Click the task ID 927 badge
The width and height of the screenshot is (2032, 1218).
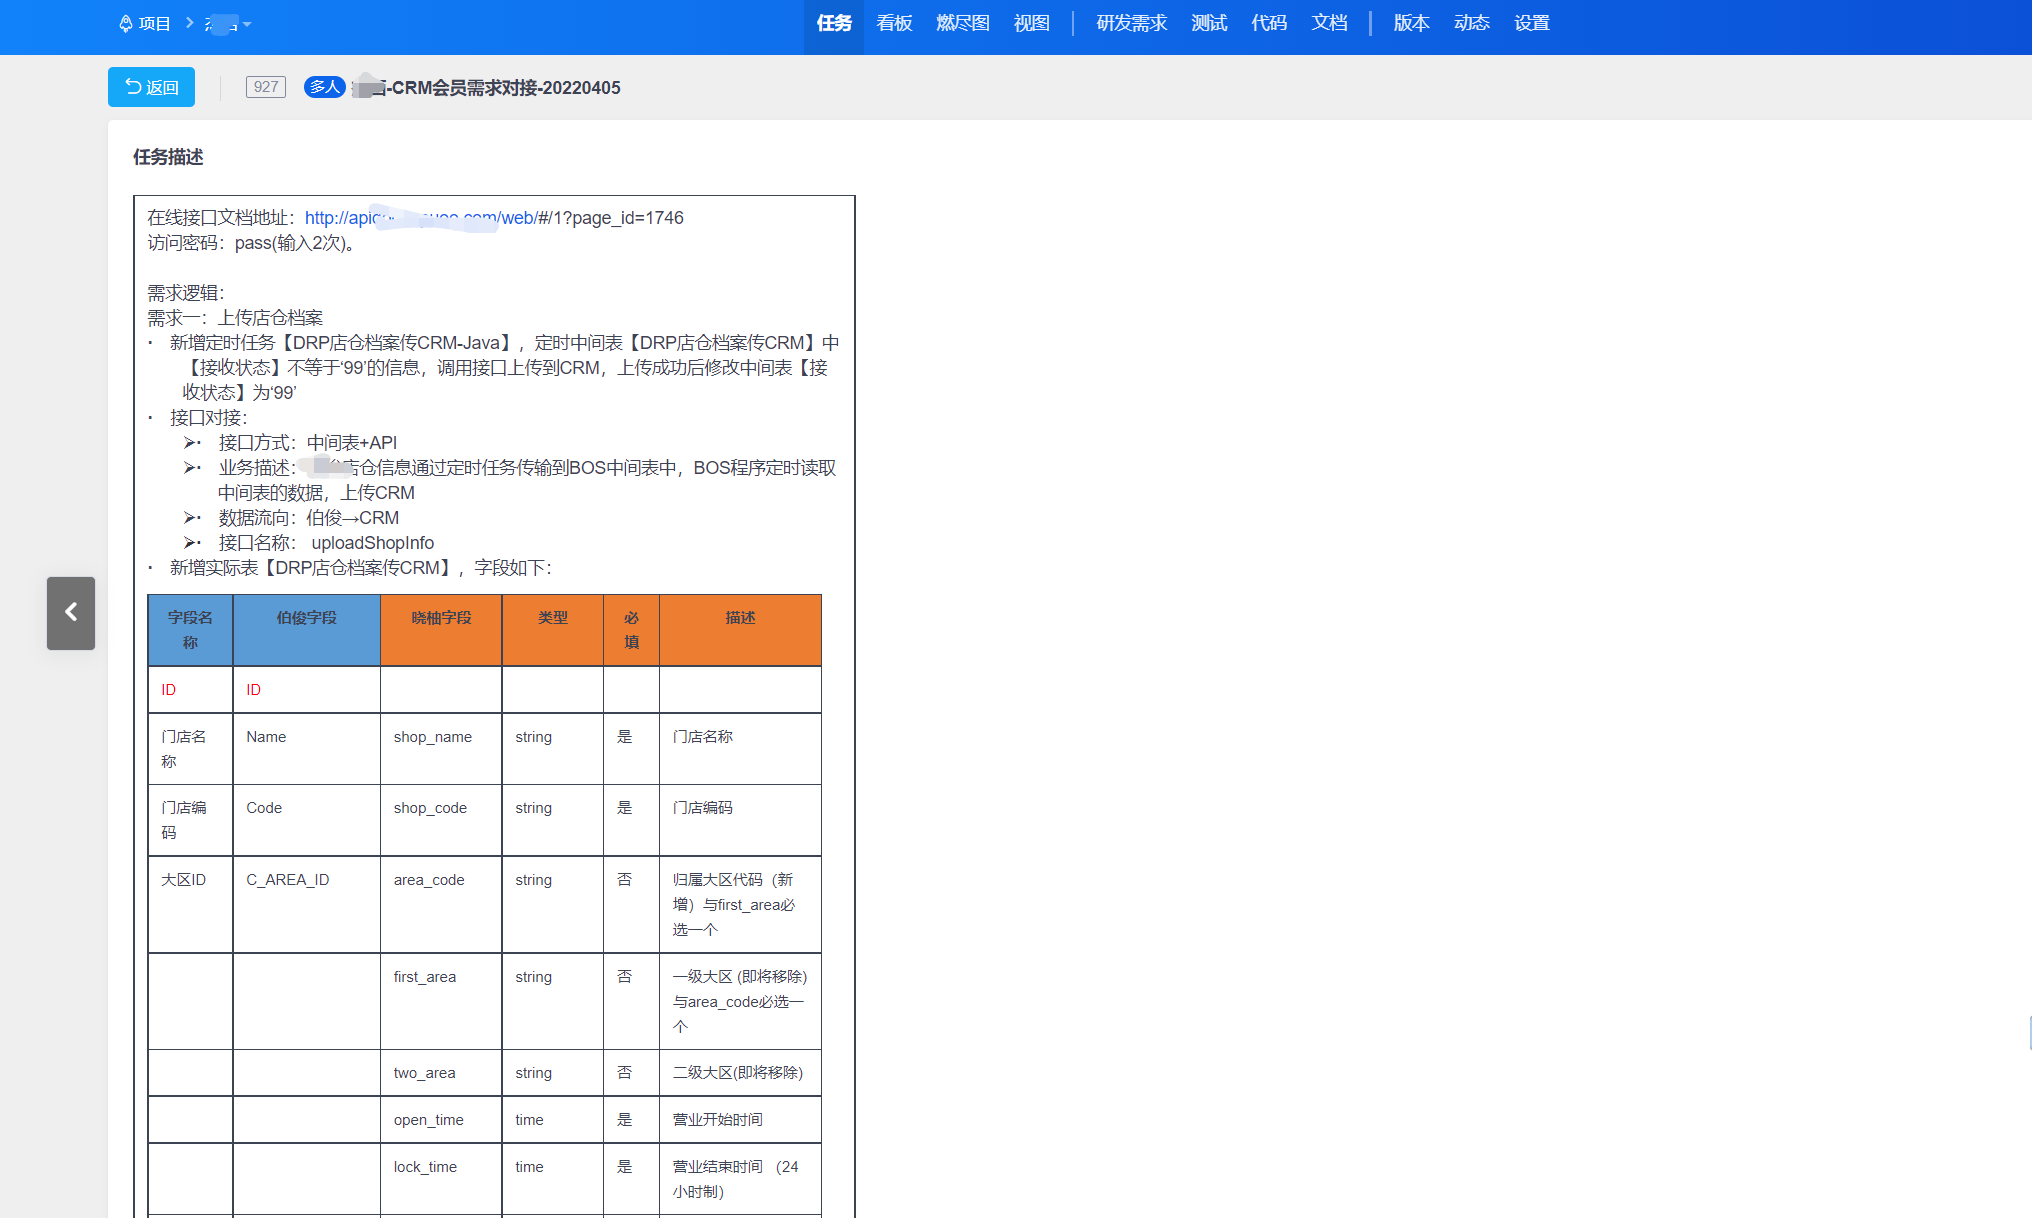266,87
